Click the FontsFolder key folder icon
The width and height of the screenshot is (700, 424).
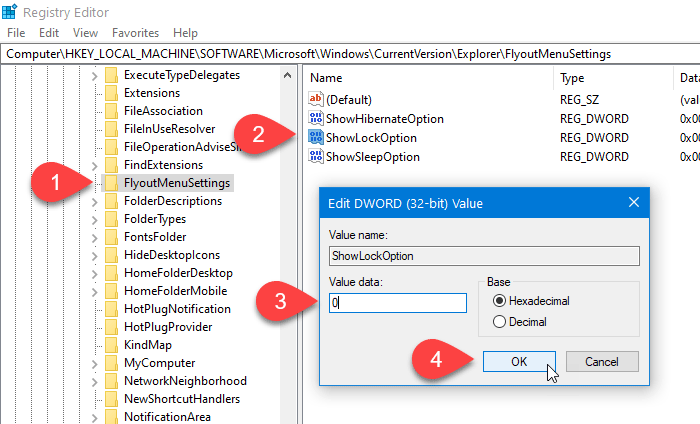coord(111,237)
